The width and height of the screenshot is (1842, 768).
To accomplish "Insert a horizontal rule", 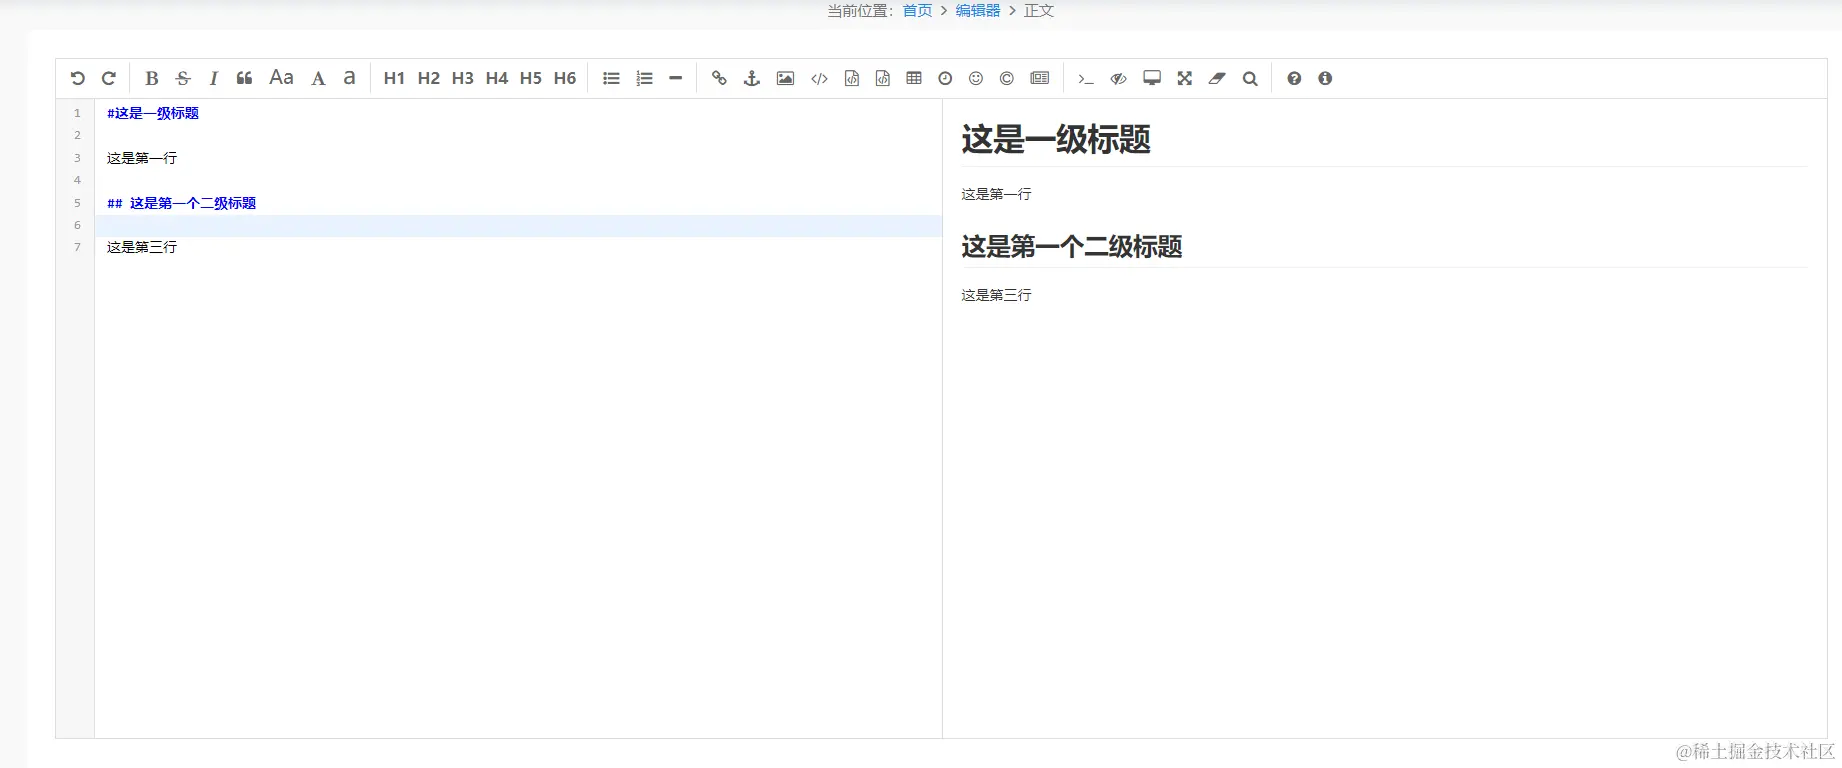I will click(676, 78).
